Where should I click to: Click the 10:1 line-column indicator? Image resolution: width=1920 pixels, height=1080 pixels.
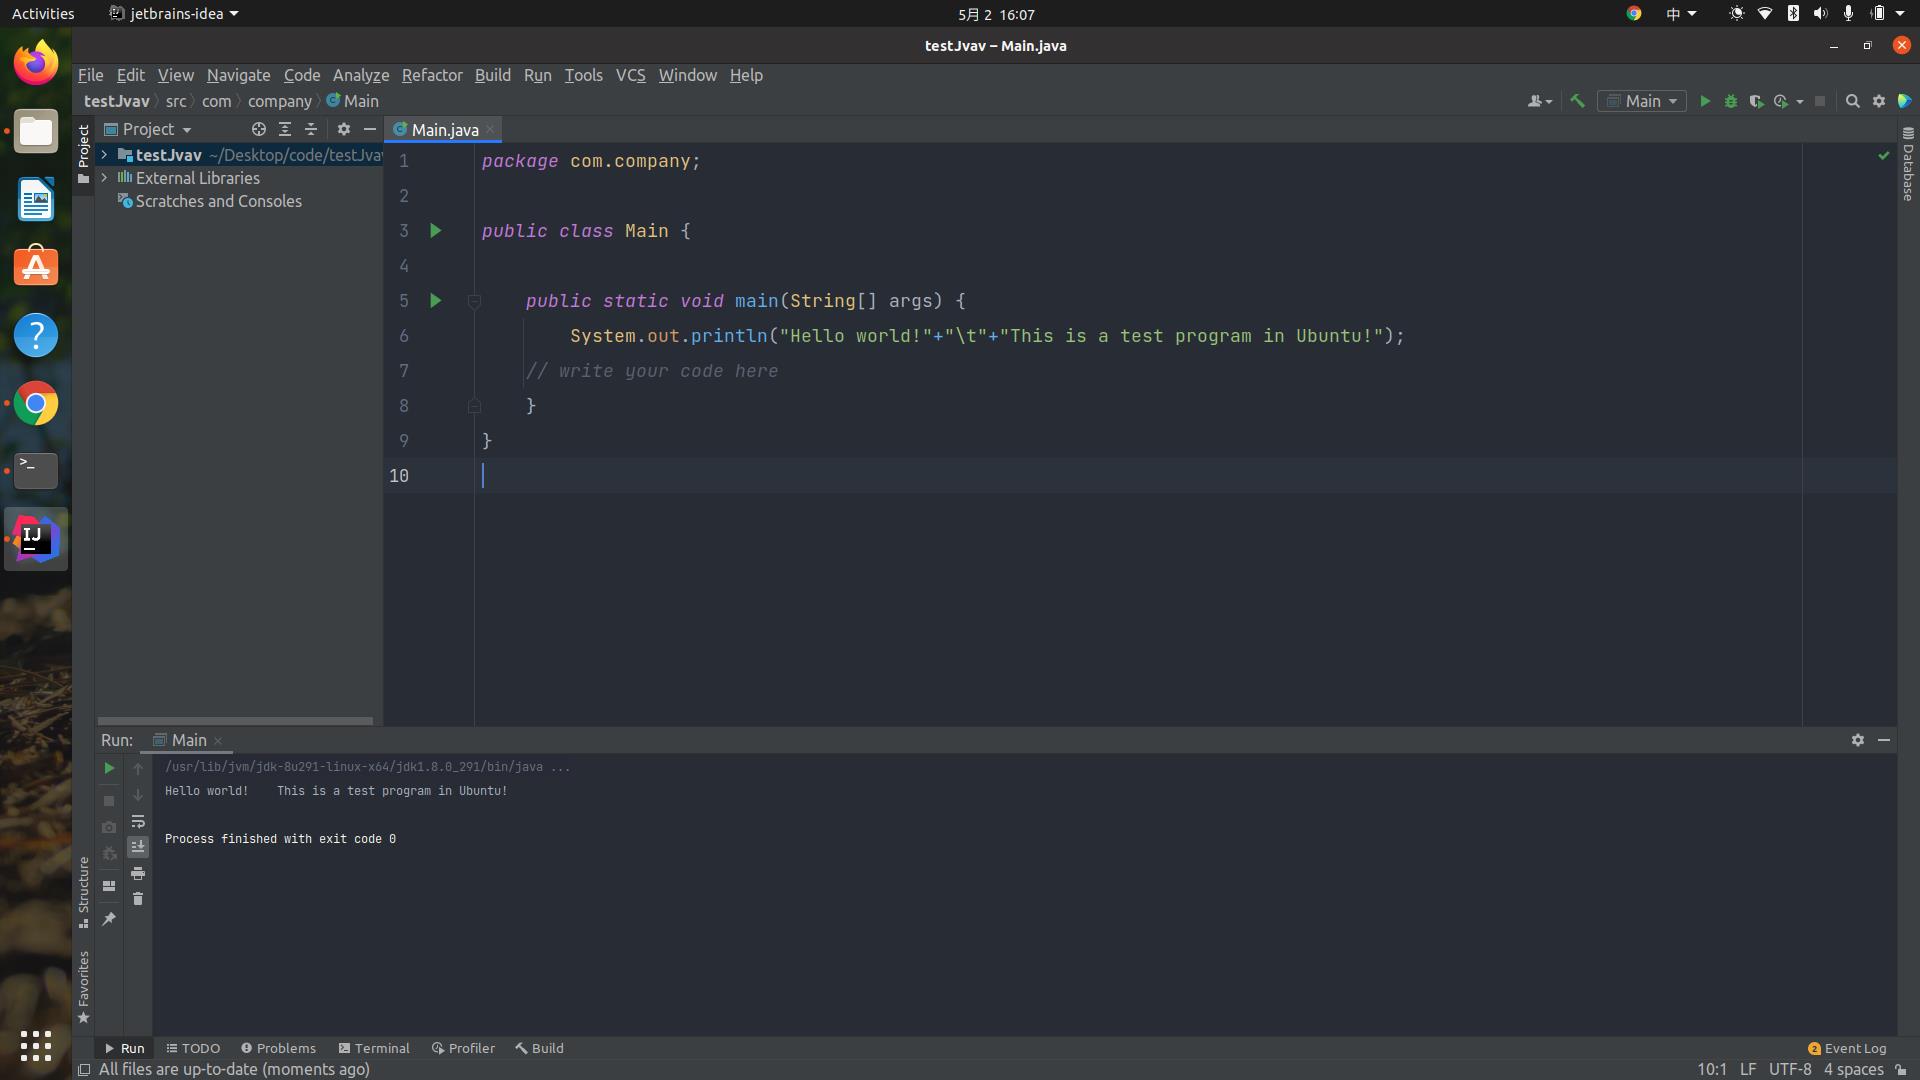pos(1712,1069)
